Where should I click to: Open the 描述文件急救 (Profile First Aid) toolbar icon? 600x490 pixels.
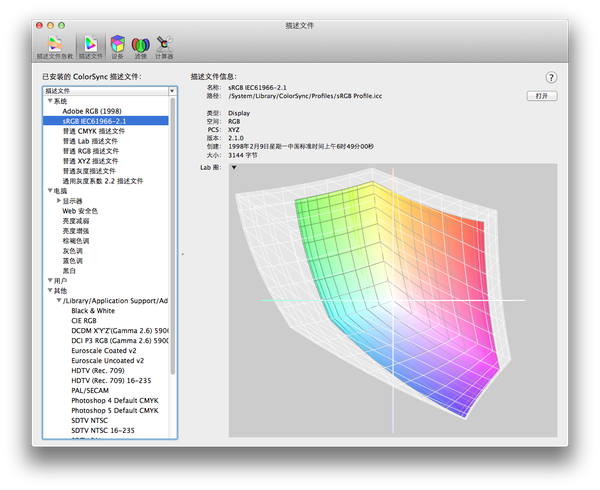click(x=56, y=43)
